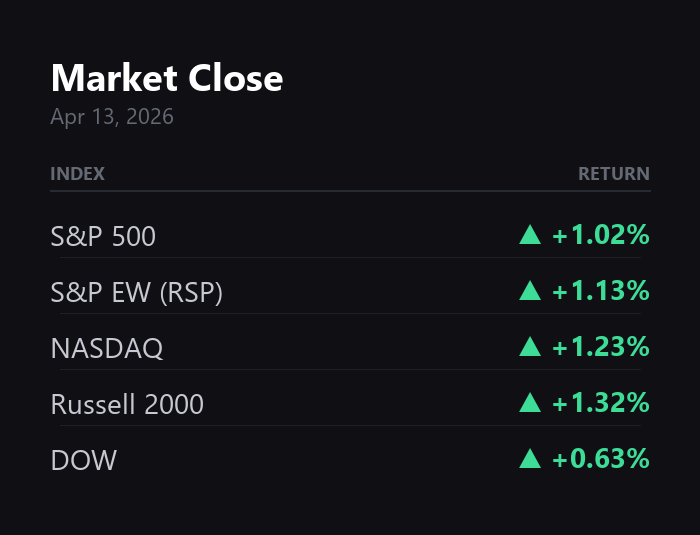Click the S&P 500 up-arrow icon
This screenshot has width=700, height=535.
pyautogui.click(x=530, y=235)
